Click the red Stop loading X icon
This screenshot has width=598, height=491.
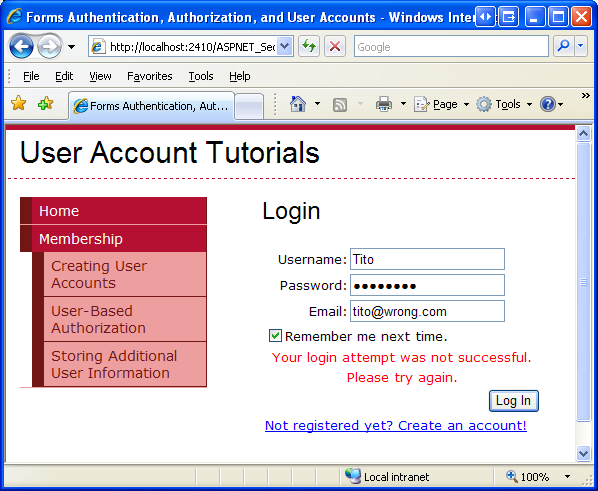[x=335, y=47]
